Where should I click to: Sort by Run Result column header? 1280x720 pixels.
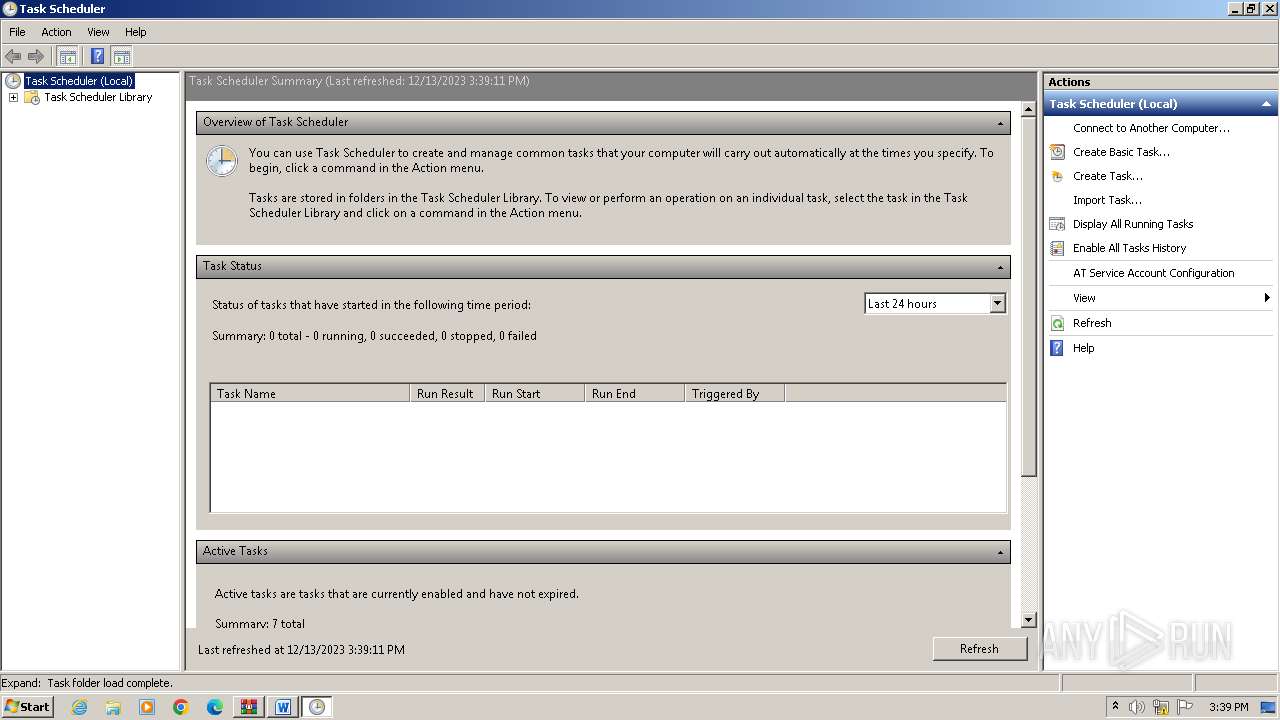coord(447,393)
